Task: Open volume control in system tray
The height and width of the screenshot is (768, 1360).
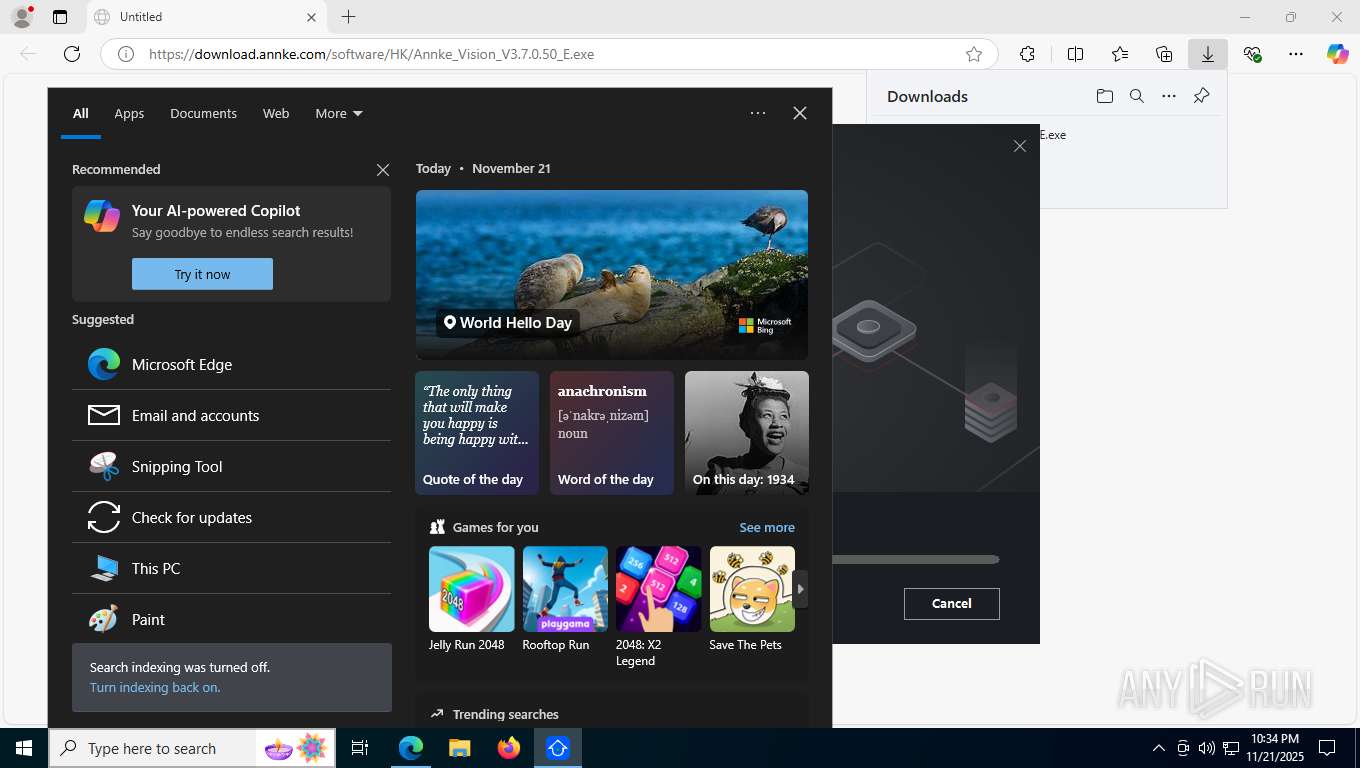Action: click(1206, 748)
